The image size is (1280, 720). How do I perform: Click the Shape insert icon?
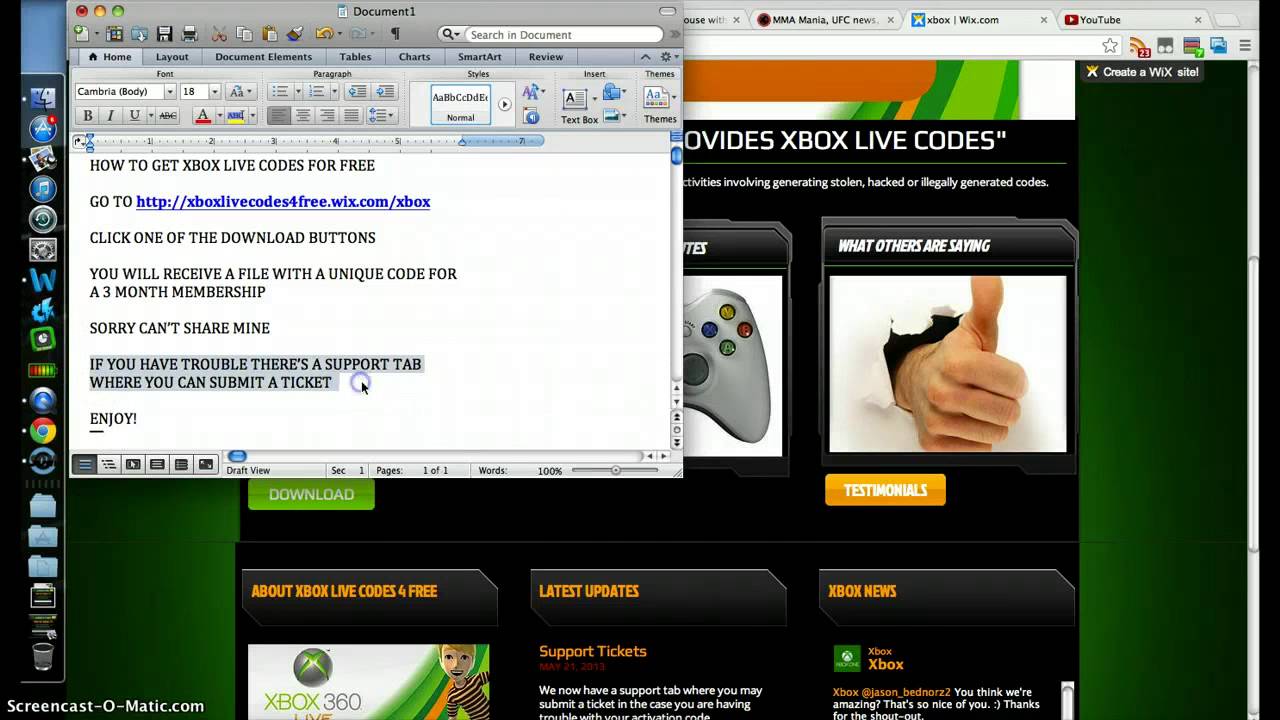pos(612,92)
